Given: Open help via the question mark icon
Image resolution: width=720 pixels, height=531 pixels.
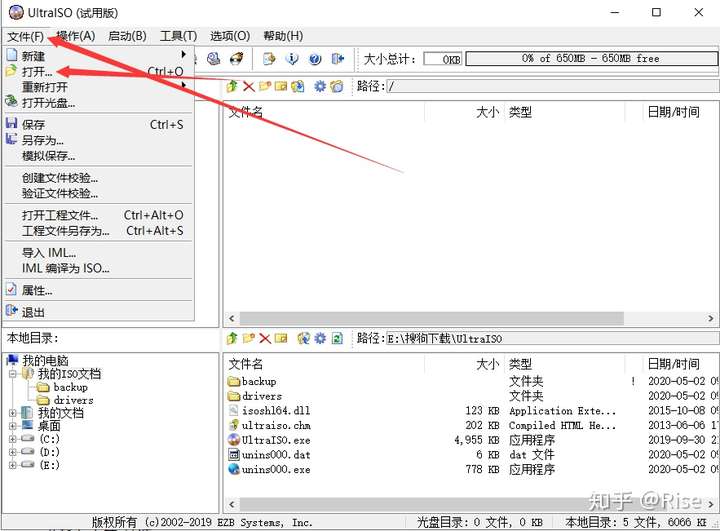Looking at the screenshot, I should point(315,58).
